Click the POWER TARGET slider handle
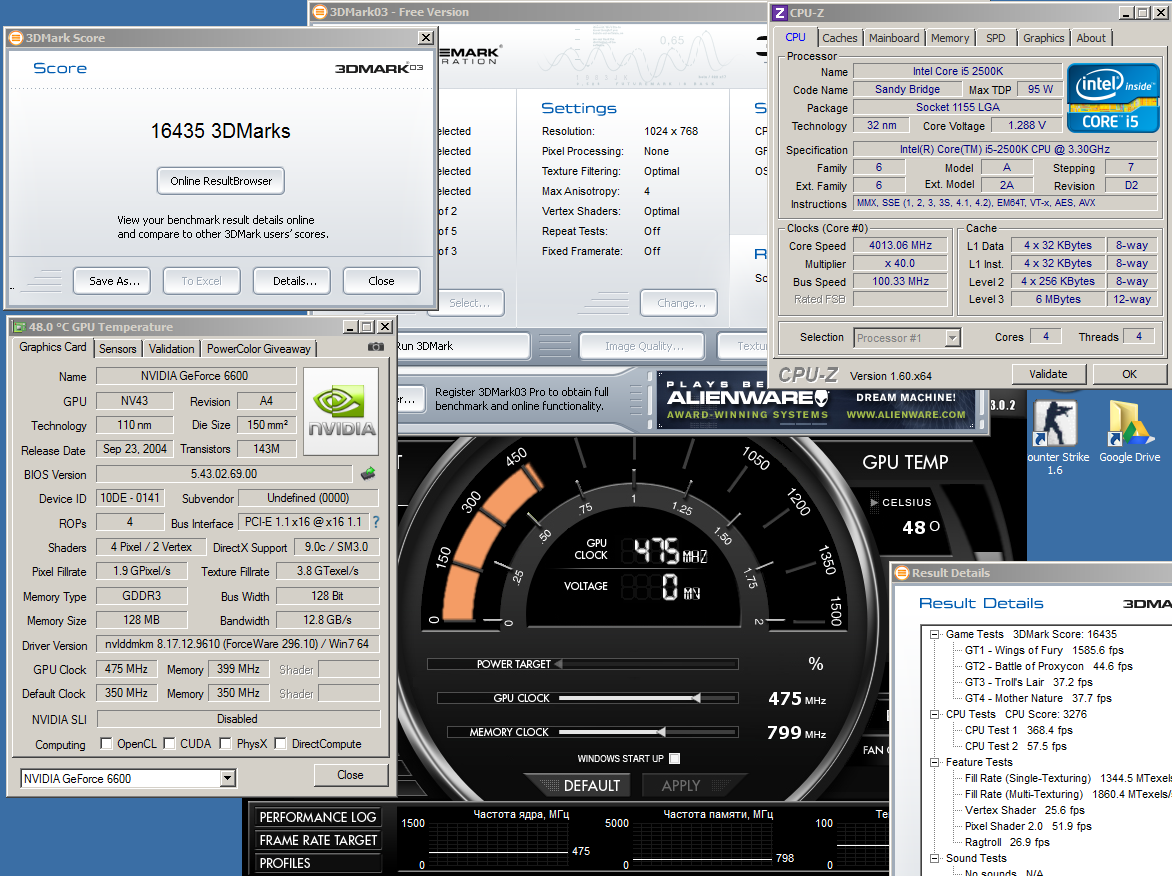This screenshot has height=876, width=1172. point(558,664)
